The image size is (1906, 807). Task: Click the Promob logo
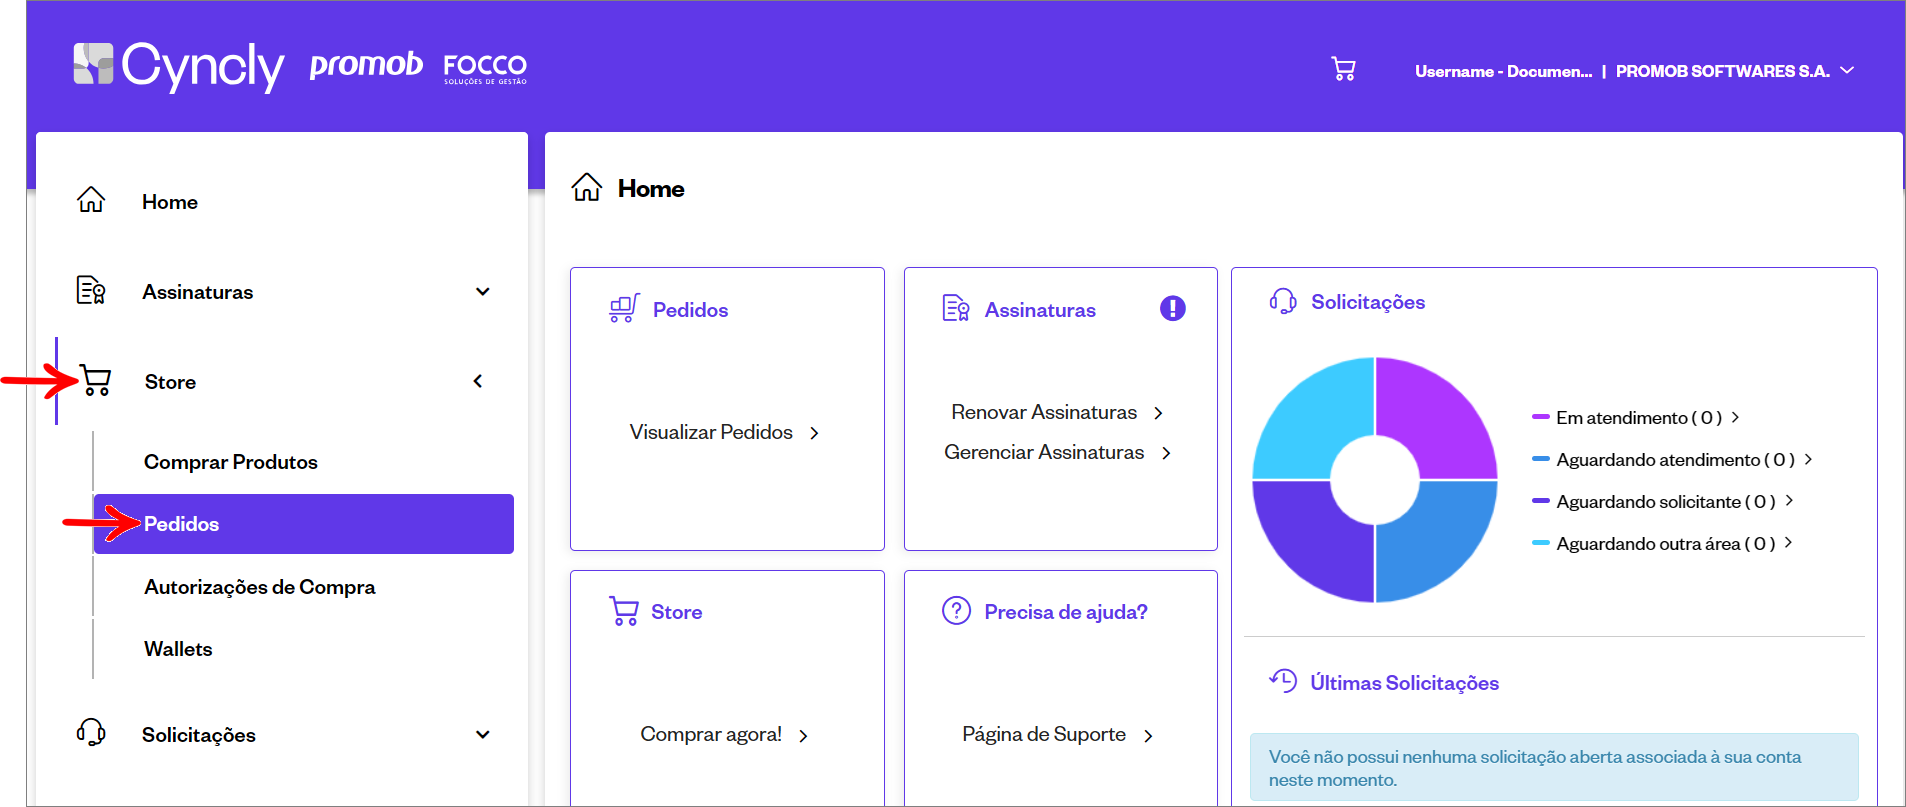pyautogui.click(x=366, y=65)
